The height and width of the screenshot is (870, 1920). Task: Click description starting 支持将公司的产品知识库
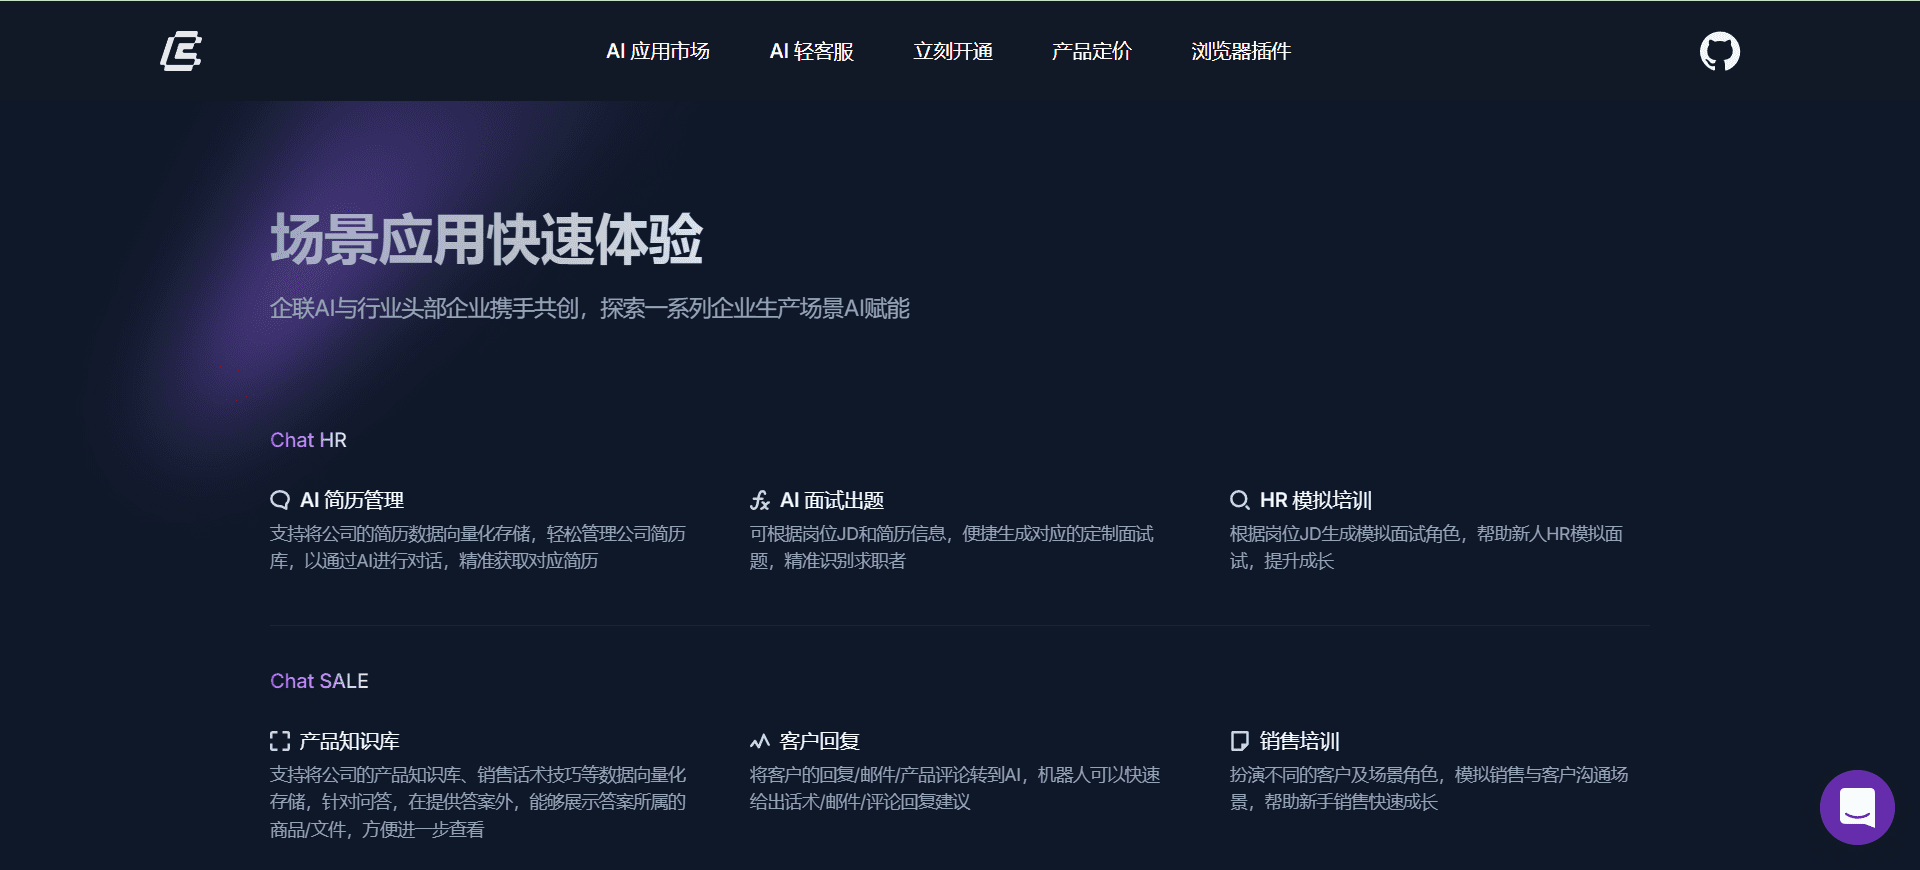coord(478,802)
